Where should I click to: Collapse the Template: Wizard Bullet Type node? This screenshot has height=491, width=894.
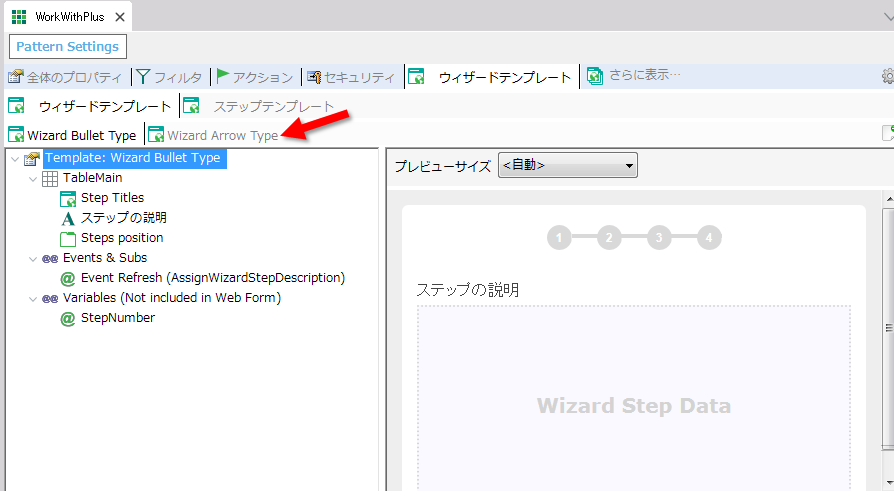click(x=15, y=159)
